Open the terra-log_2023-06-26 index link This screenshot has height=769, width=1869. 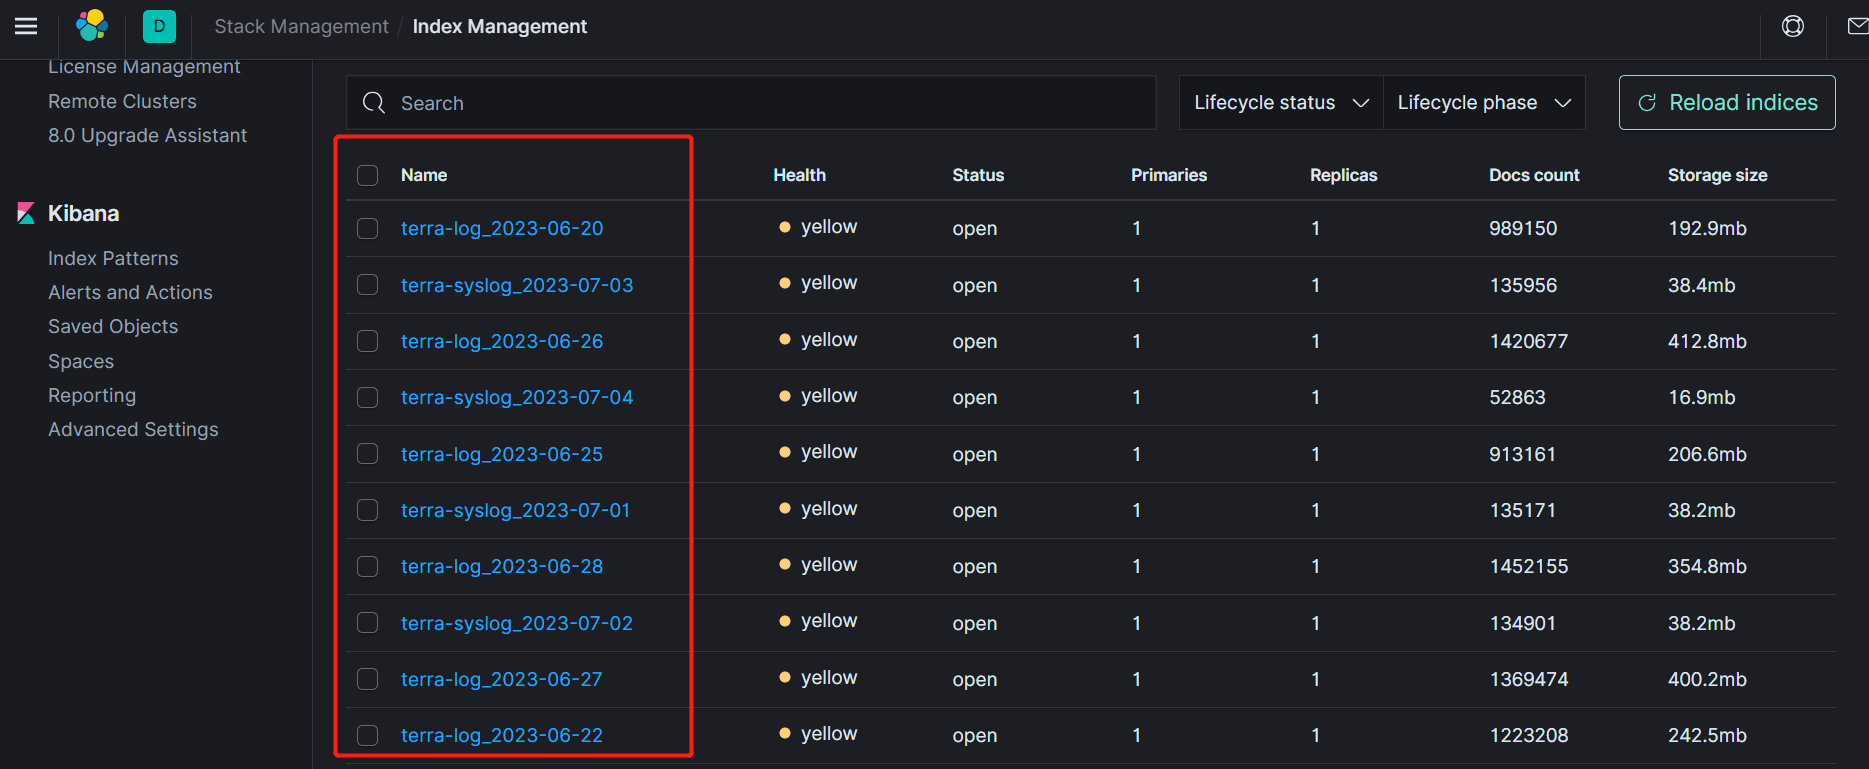click(x=502, y=341)
